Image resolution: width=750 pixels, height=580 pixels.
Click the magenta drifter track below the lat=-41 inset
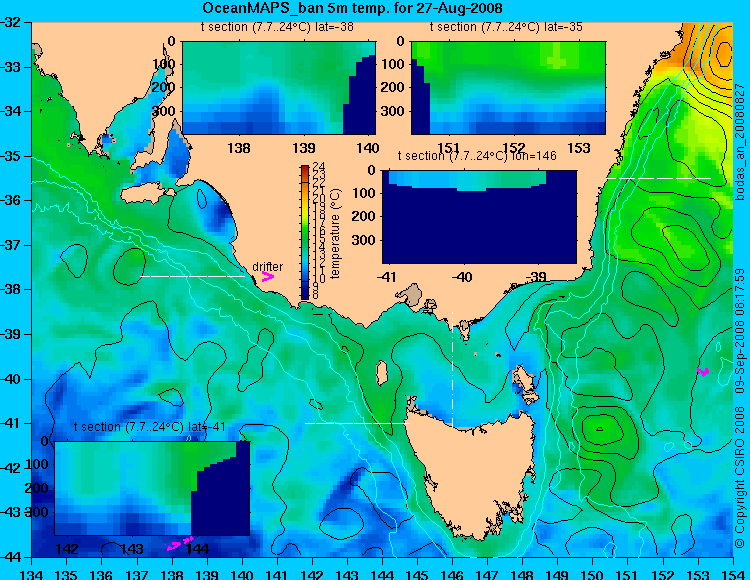180,544
